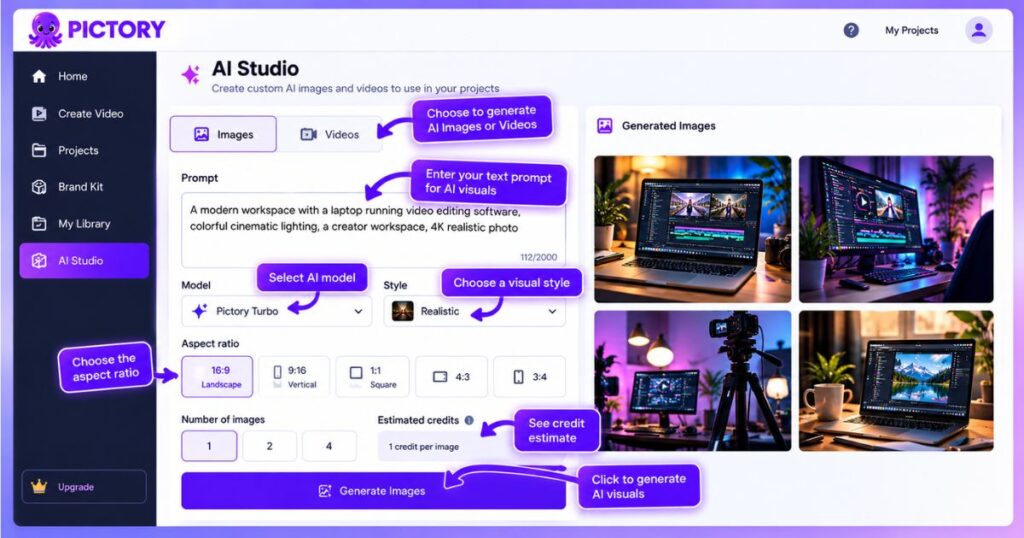Click the Upgrade button
Image resolution: width=1024 pixels, height=538 pixels.
point(84,486)
